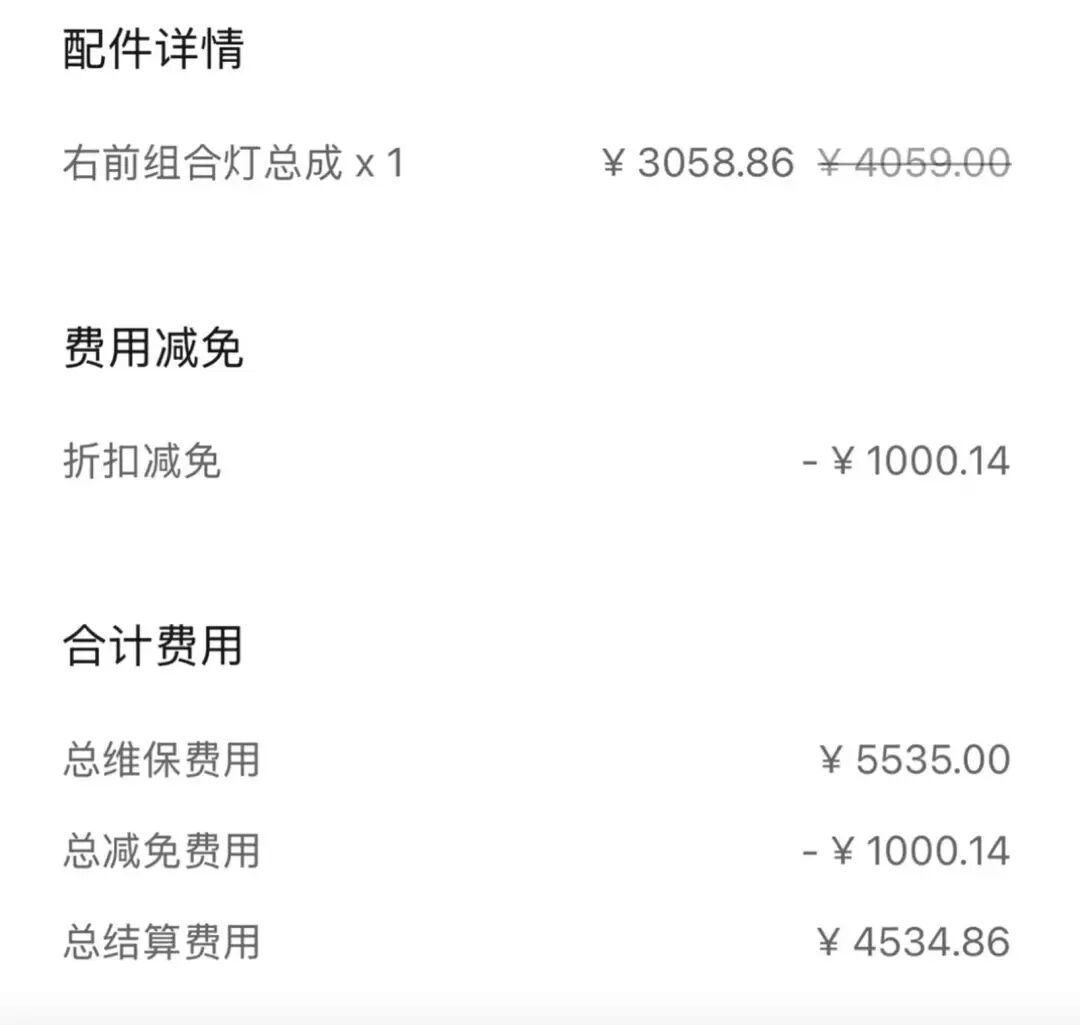Select the 总维保费用 label
The width and height of the screenshot is (1080, 1025).
161,760
